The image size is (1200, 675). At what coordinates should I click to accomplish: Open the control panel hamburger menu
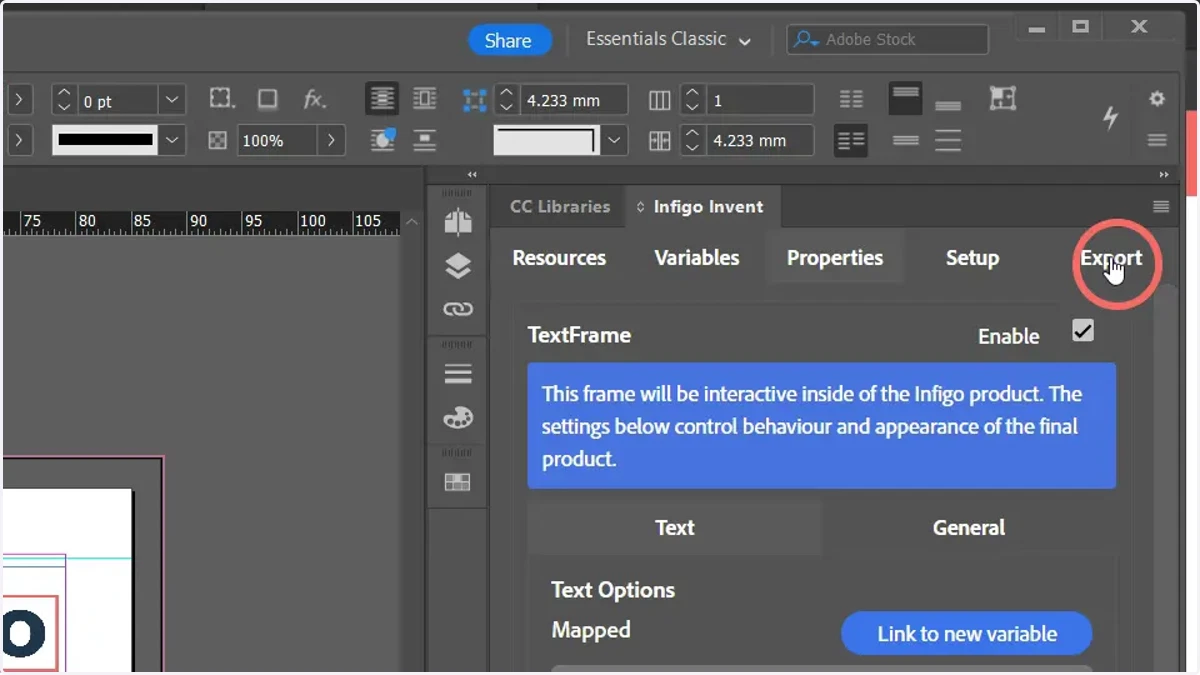(x=1157, y=140)
